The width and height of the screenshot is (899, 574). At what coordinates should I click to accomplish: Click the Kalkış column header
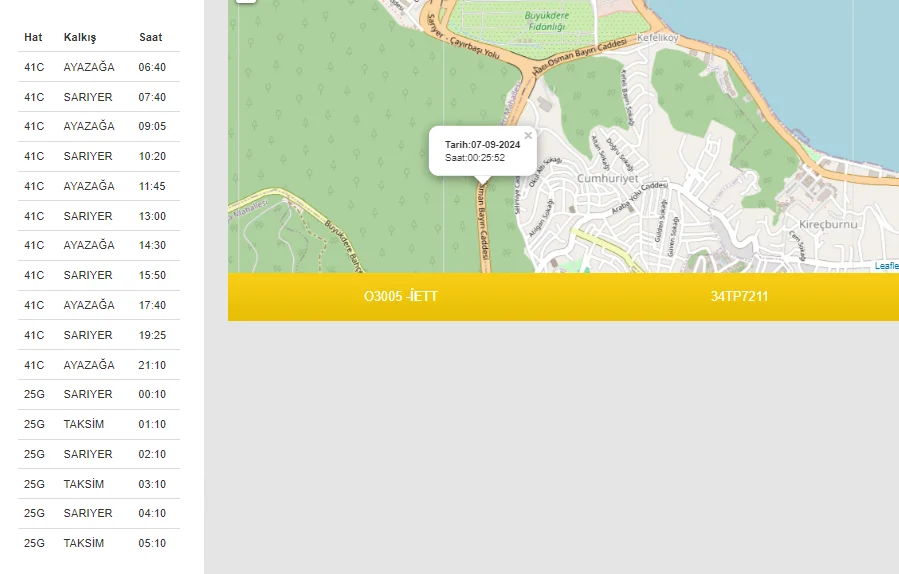(80, 38)
